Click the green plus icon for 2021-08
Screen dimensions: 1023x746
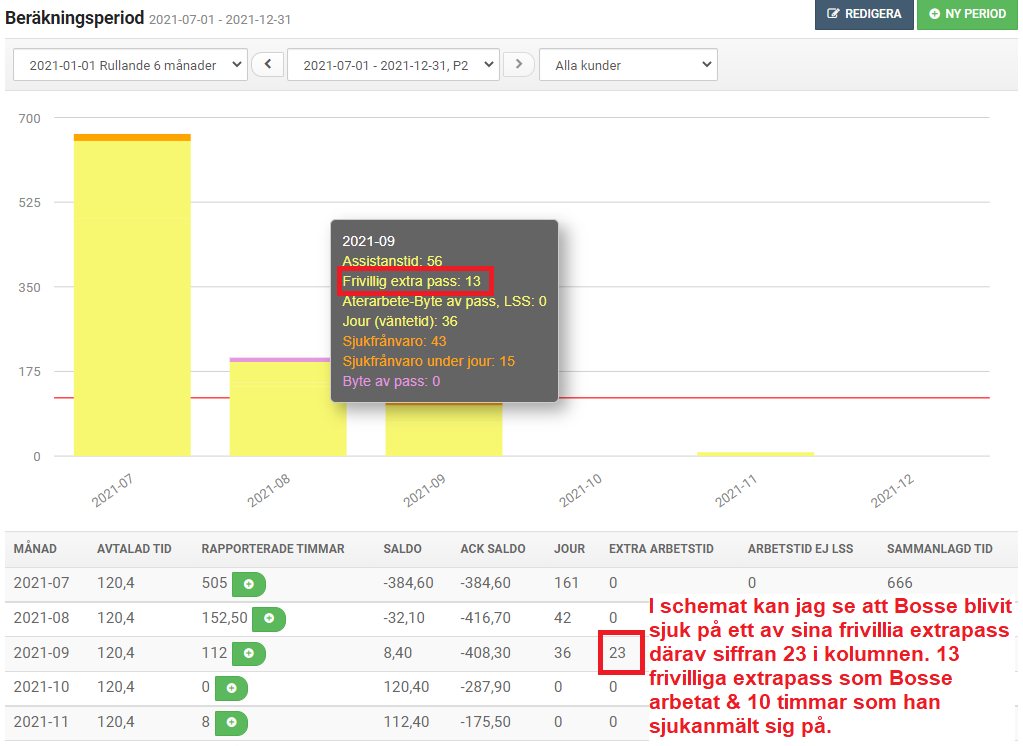(x=269, y=619)
